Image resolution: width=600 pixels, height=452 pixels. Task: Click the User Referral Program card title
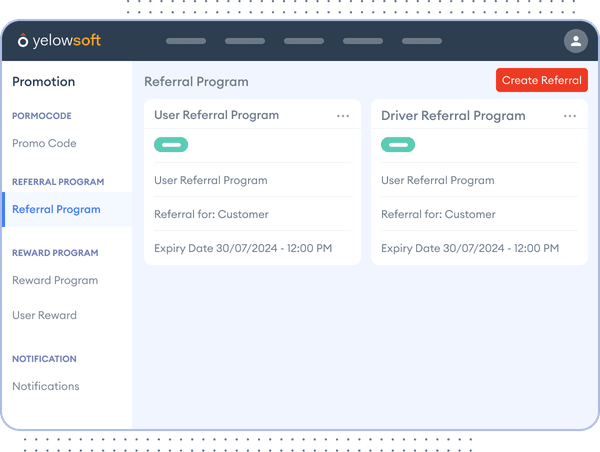click(x=216, y=115)
